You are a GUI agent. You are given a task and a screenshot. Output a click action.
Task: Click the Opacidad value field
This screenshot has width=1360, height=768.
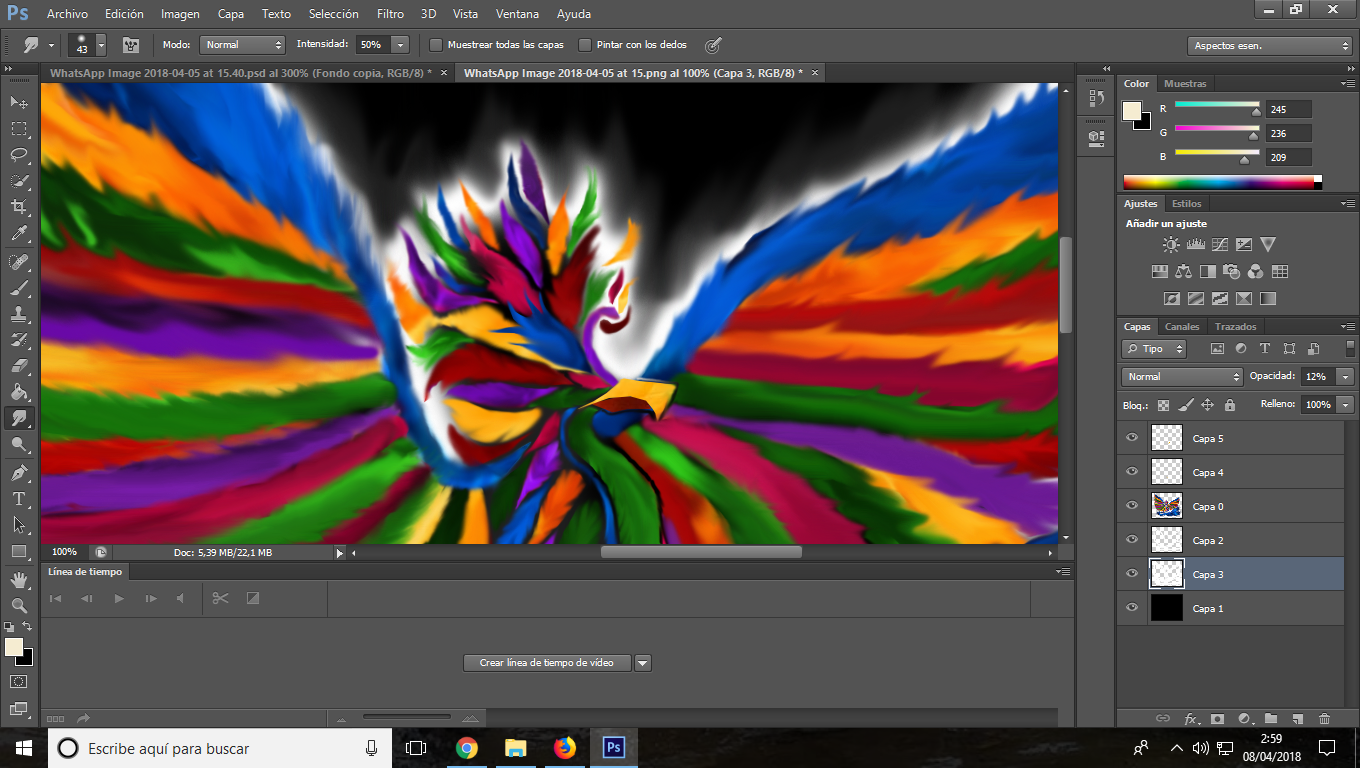click(1316, 377)
